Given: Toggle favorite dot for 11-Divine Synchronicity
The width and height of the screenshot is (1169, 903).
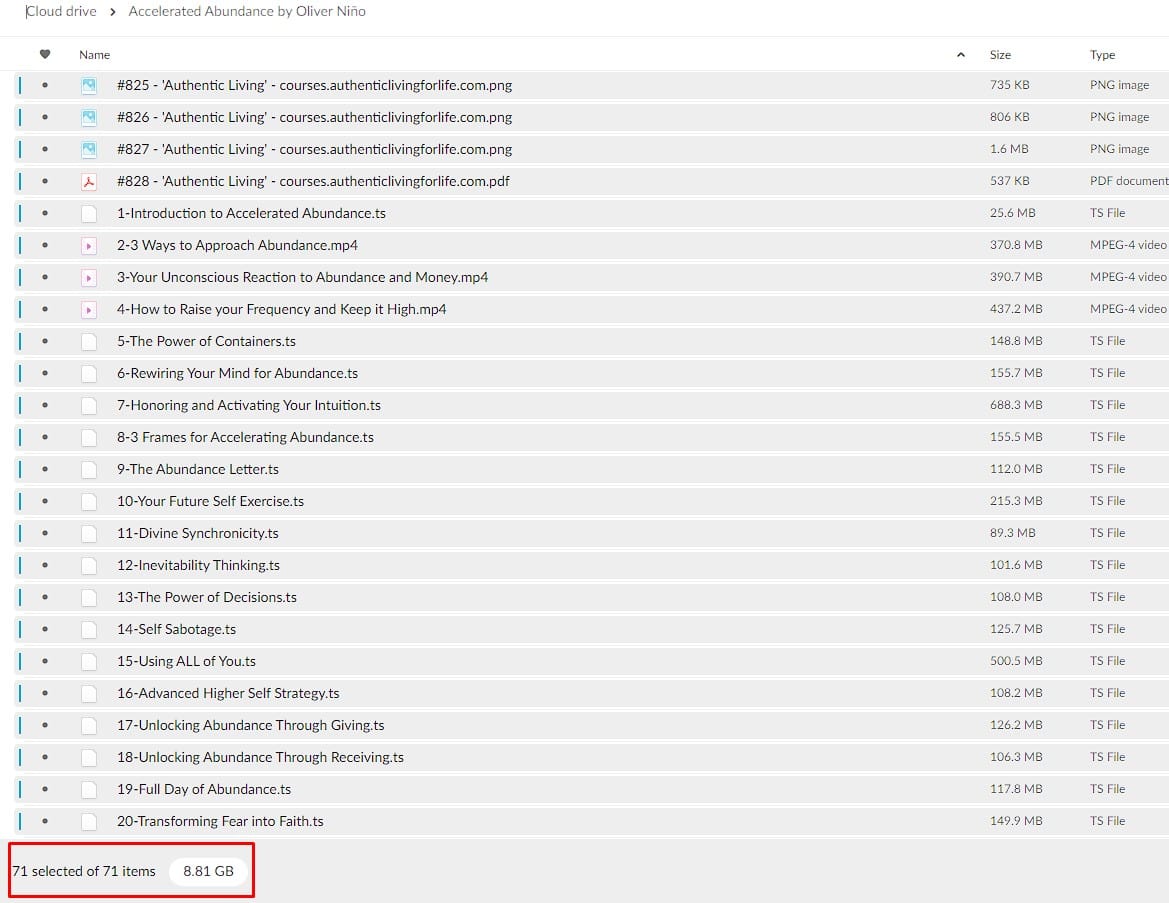Looking at the screenshot, I should point(44,533).
